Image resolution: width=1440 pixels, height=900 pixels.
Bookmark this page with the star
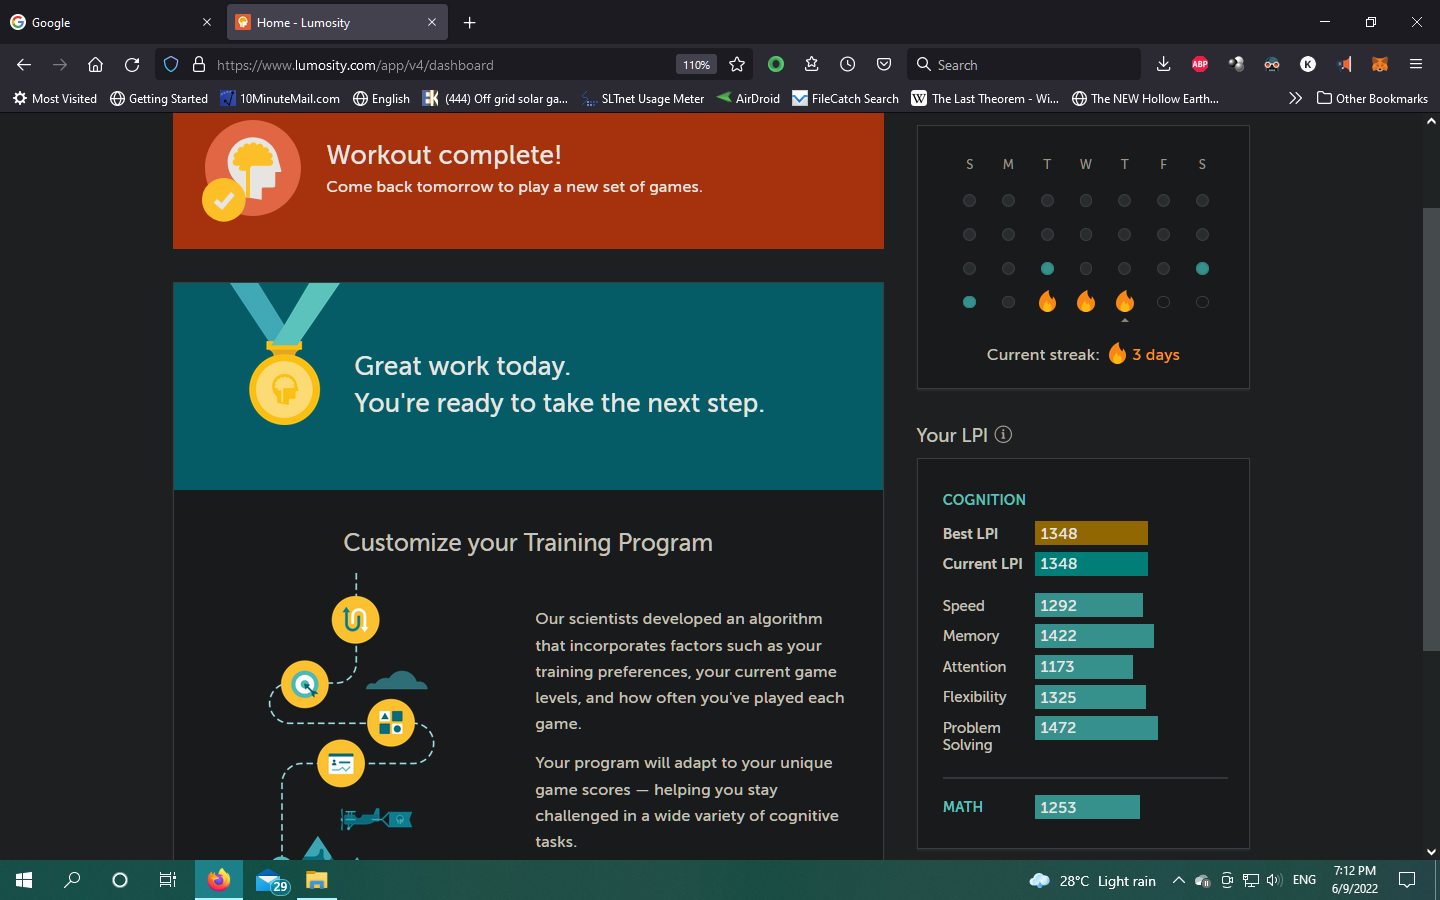click(737, 64)
